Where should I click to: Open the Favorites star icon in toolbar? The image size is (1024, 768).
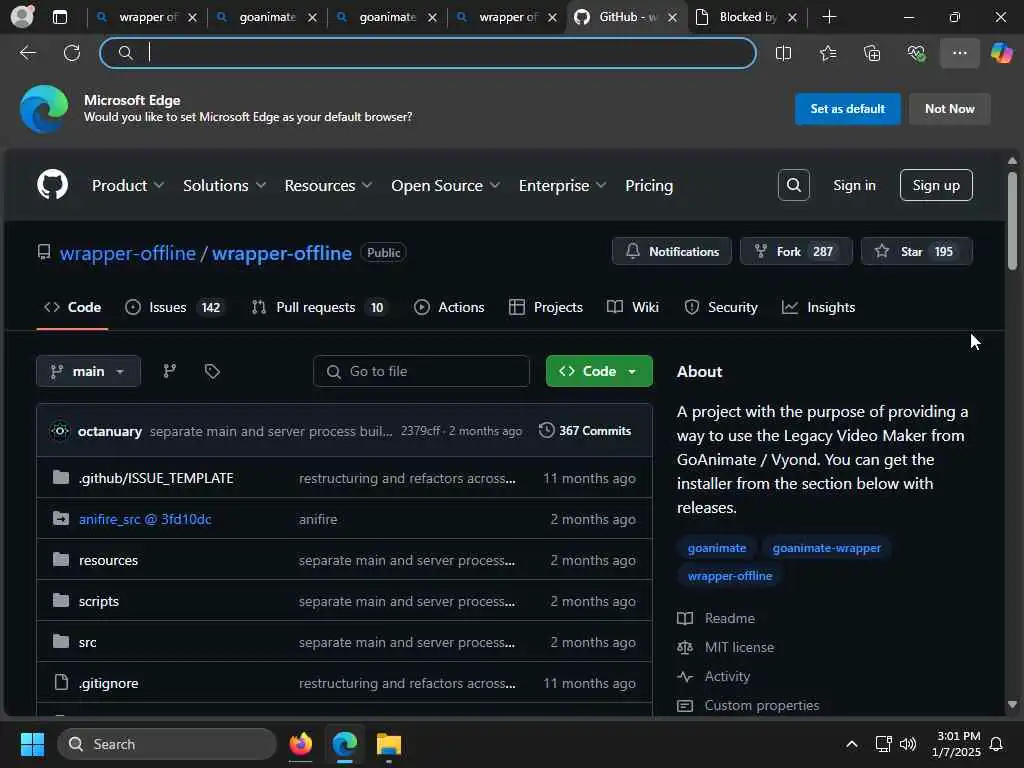(827, 53)
